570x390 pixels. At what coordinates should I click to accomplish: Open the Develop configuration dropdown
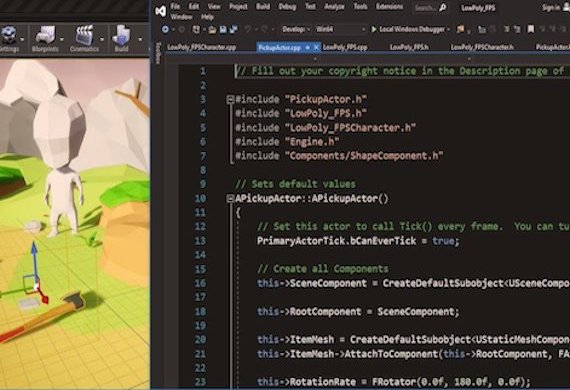click(296, 29)
